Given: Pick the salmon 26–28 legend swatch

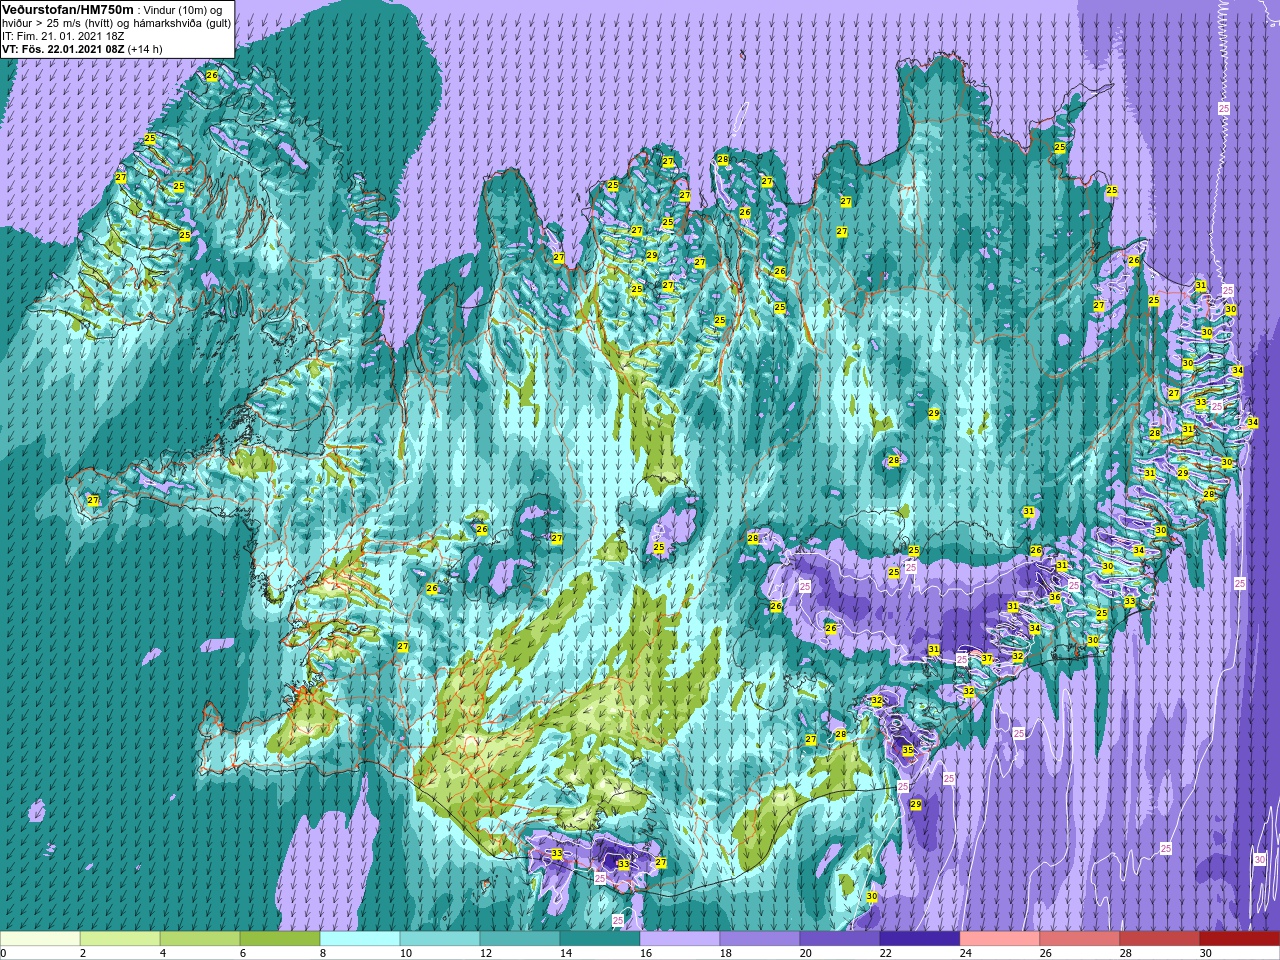Looking at the screenshot, I should tap(1080, 939).
